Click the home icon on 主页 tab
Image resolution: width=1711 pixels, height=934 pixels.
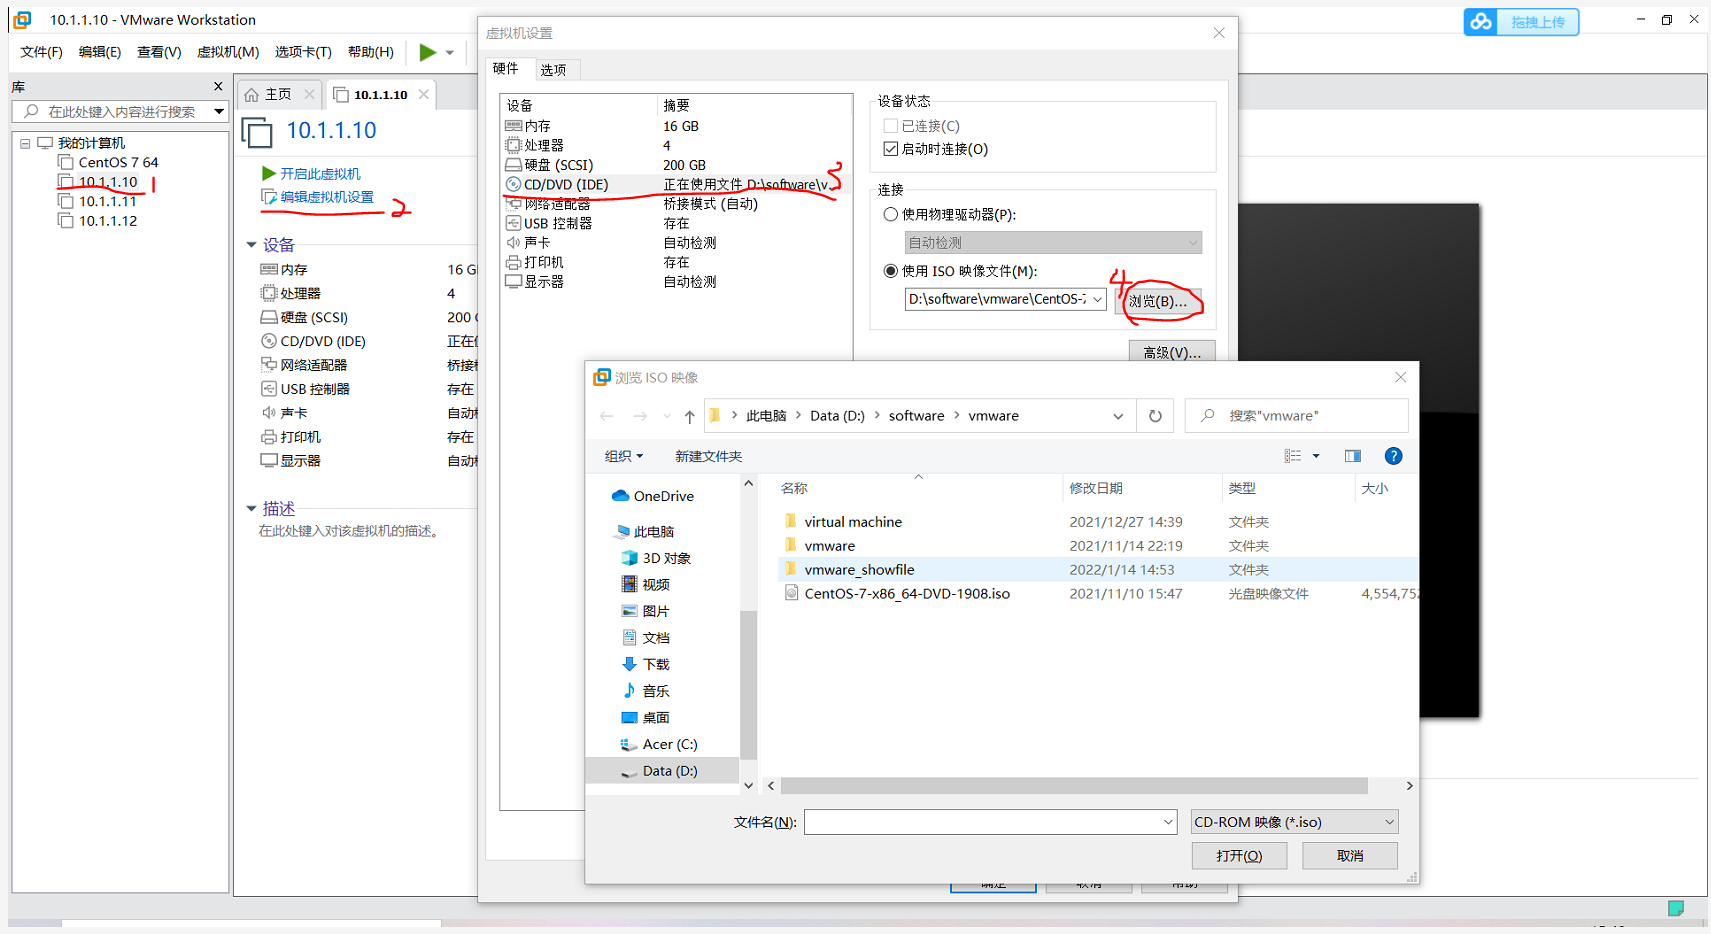click(x=252, y=94)
